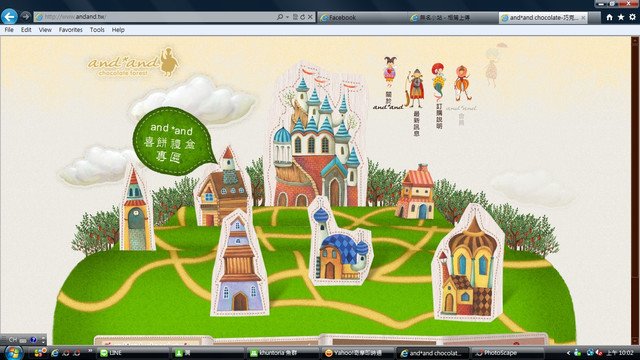The image size is (640, 360).
Task: Open the Favorites menu
Action: [71, 30]
